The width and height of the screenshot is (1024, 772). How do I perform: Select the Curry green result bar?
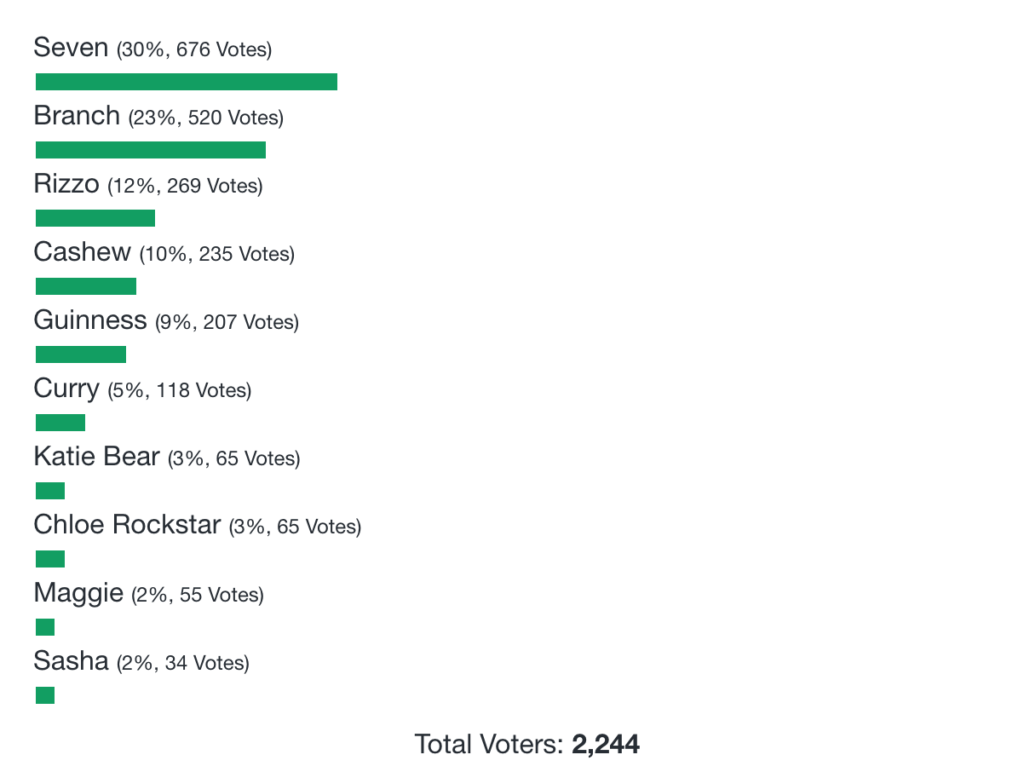(x=60, y=423)
